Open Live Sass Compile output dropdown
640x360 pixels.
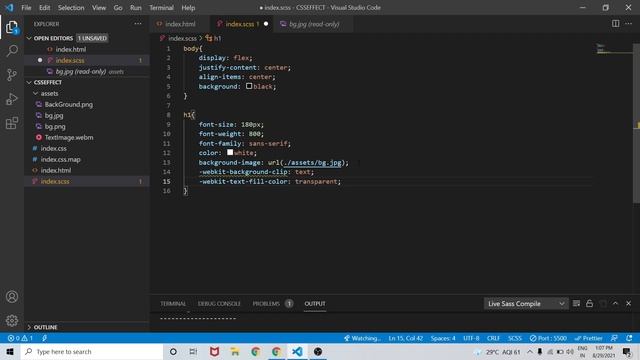(526, 304)
